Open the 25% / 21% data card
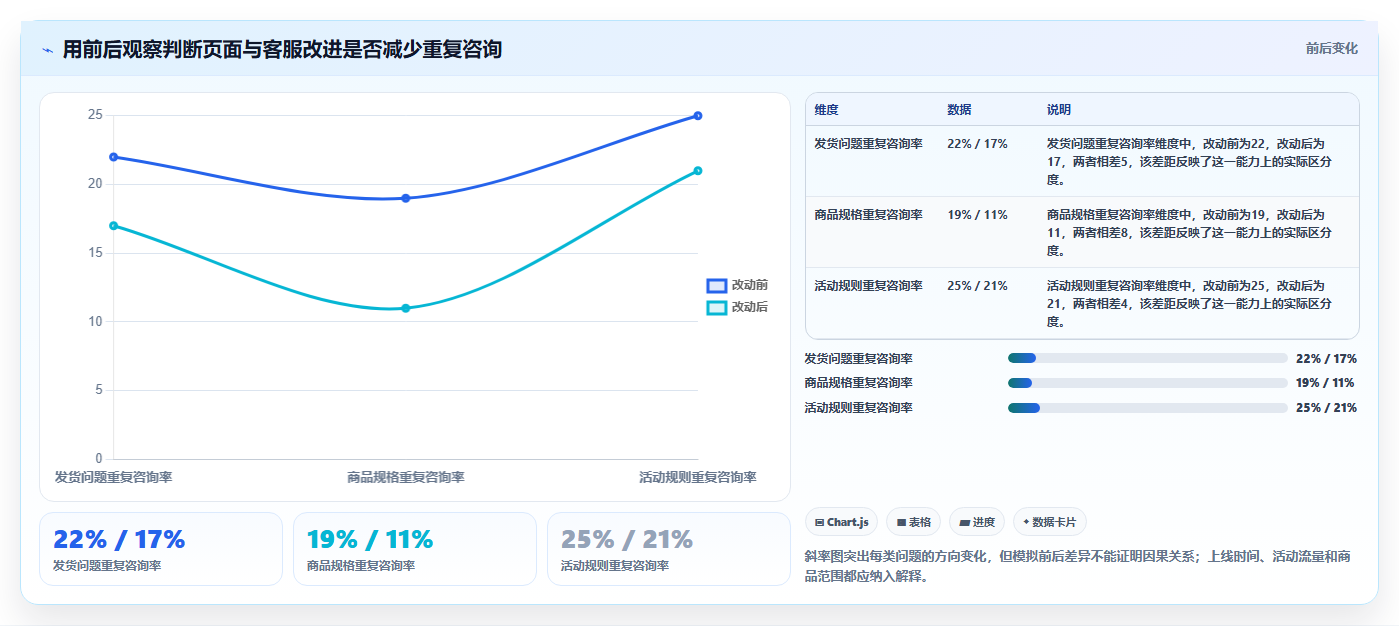Screen dimensions: 1399x626 pos(669,549)
